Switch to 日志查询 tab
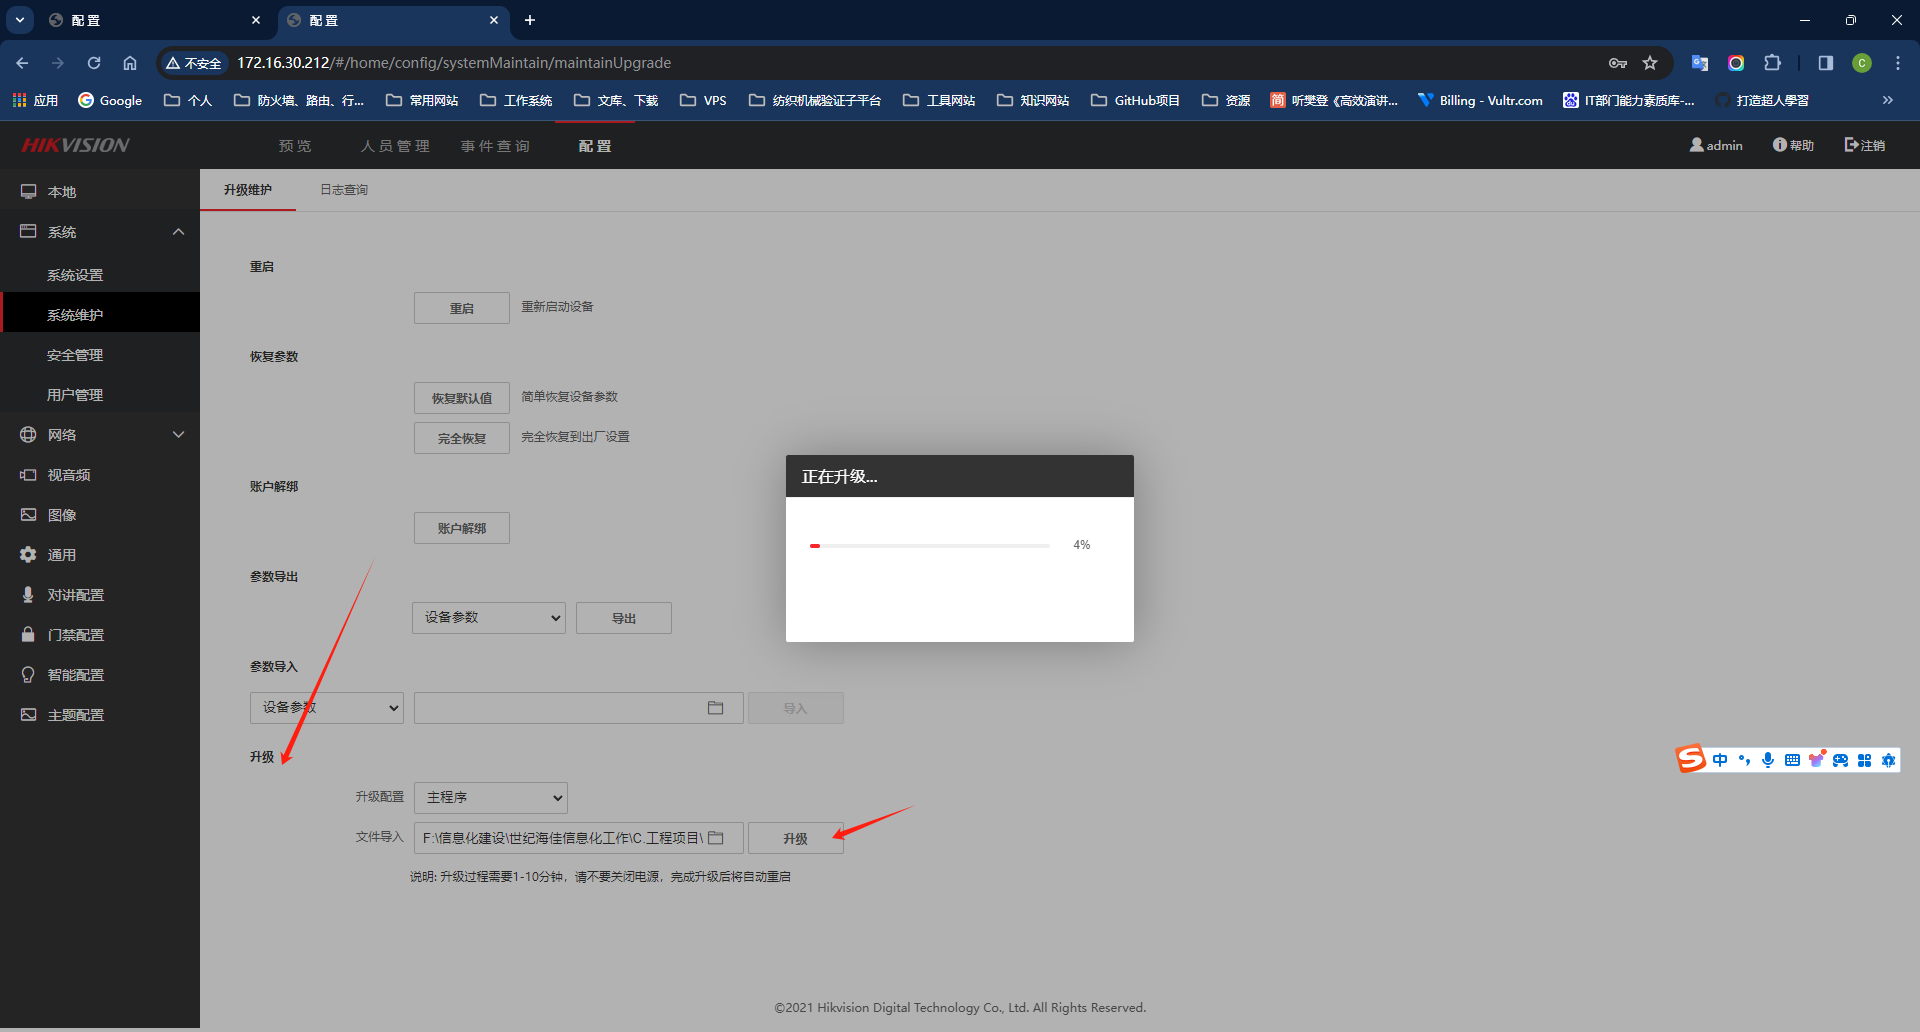 point(344,189)
